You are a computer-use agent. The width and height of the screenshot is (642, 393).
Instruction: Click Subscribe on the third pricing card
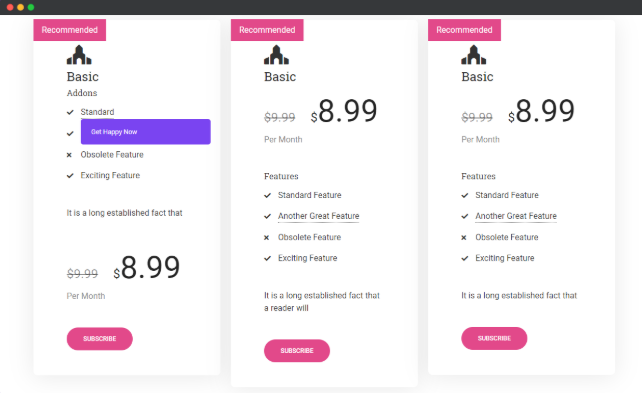pos(494,338)
